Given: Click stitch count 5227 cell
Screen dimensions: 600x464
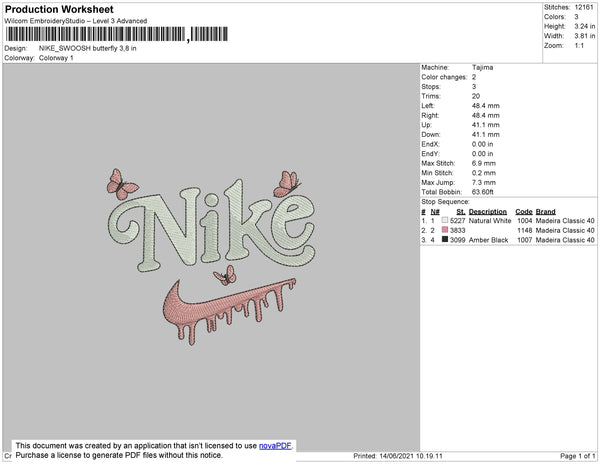Looking at the screenshot, I should (458, 221).
